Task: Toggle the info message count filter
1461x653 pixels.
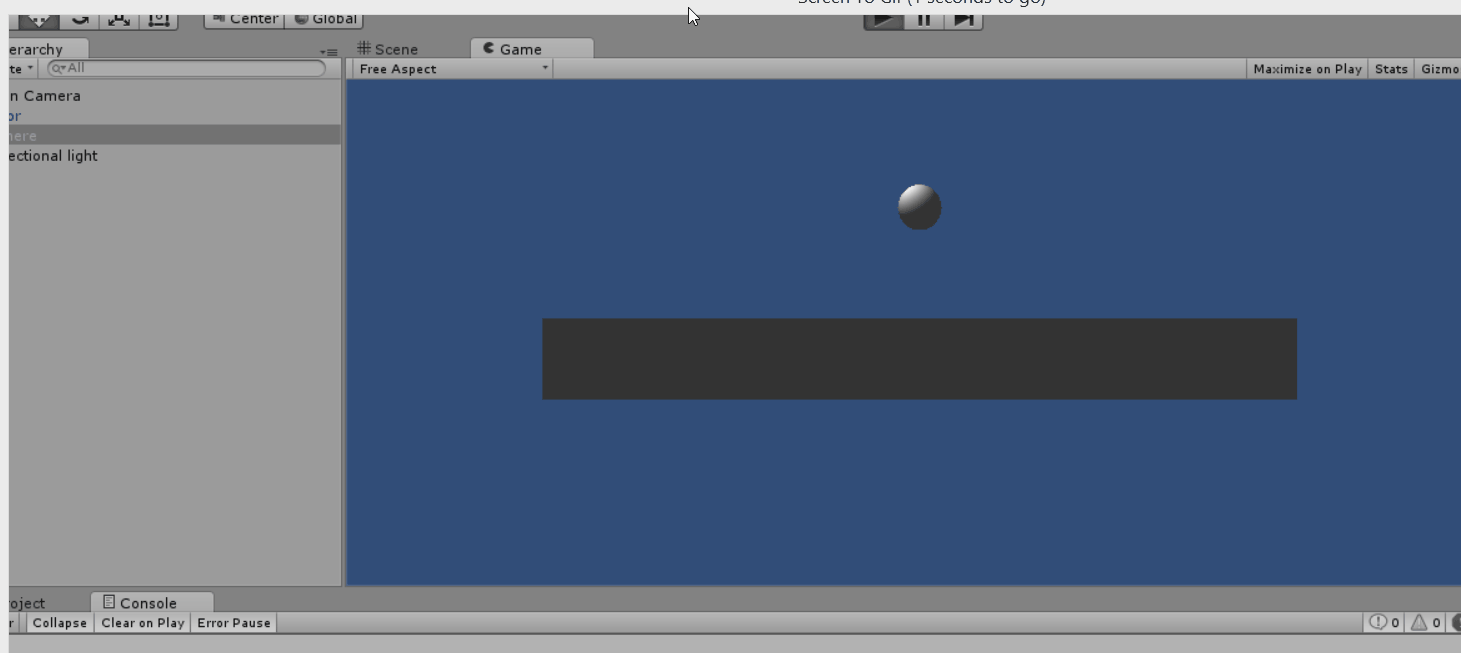Action: click(x=1384, y=622)
